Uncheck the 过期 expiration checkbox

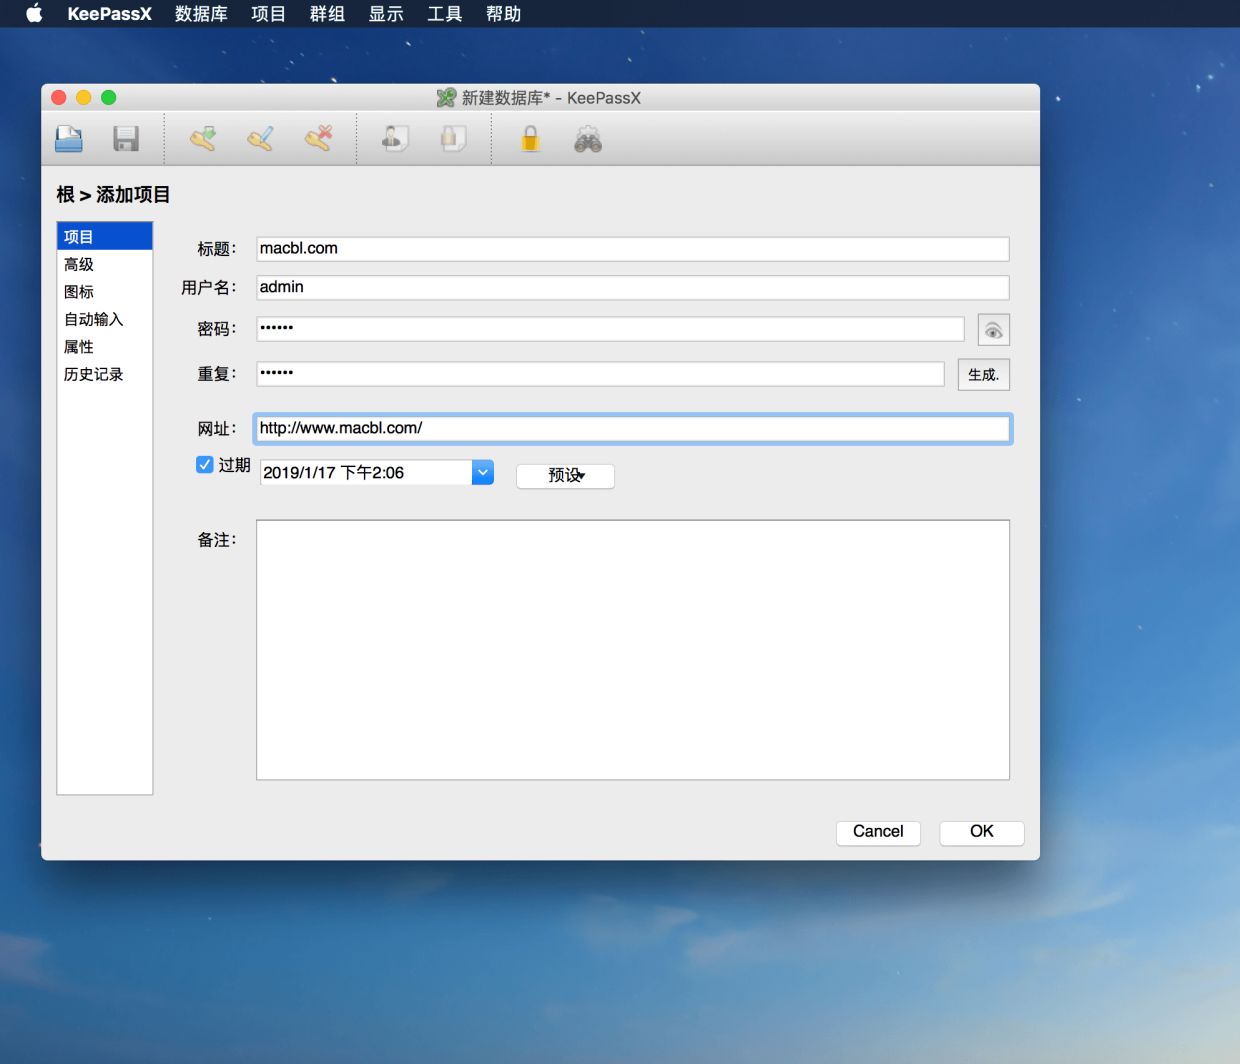coord(204,465)
